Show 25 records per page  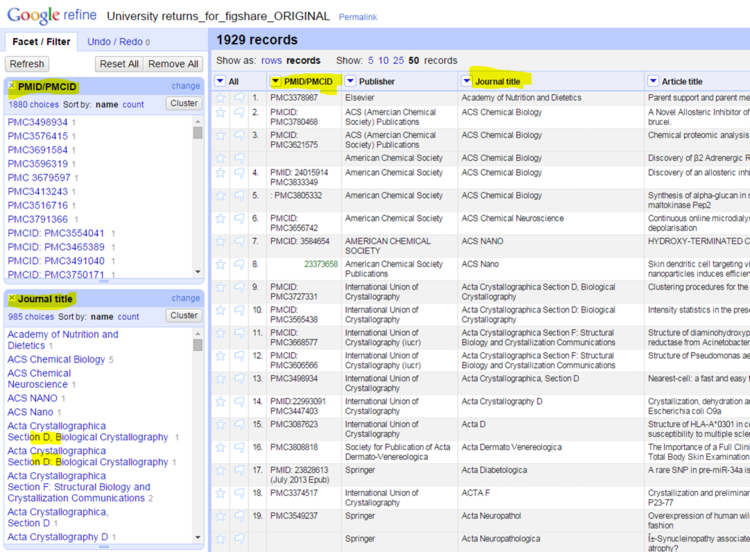pyautogui.click(x=398, y=61)
